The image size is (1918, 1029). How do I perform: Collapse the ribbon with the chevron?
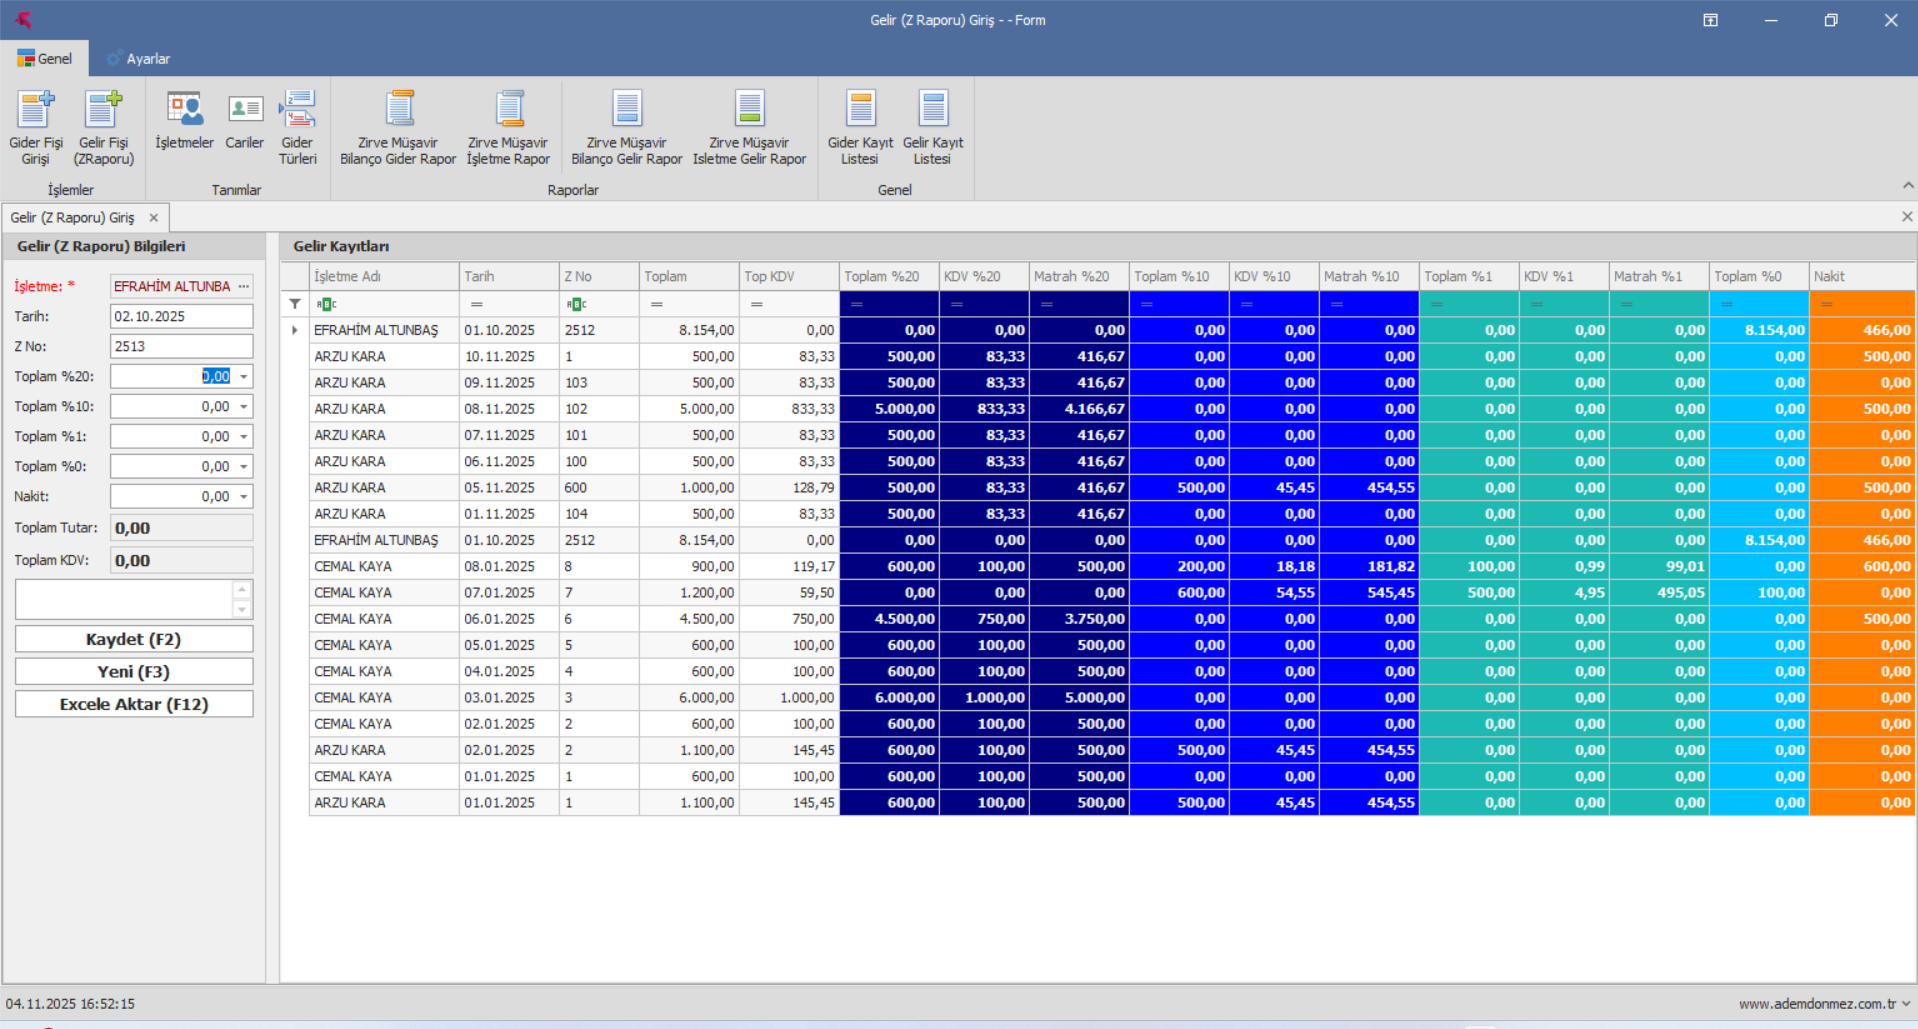[x=1907, y=185]
